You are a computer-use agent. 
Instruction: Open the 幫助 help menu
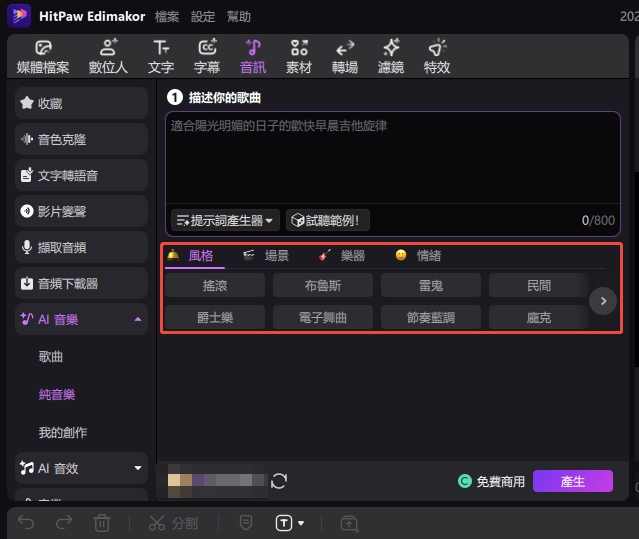coord(239,17)
